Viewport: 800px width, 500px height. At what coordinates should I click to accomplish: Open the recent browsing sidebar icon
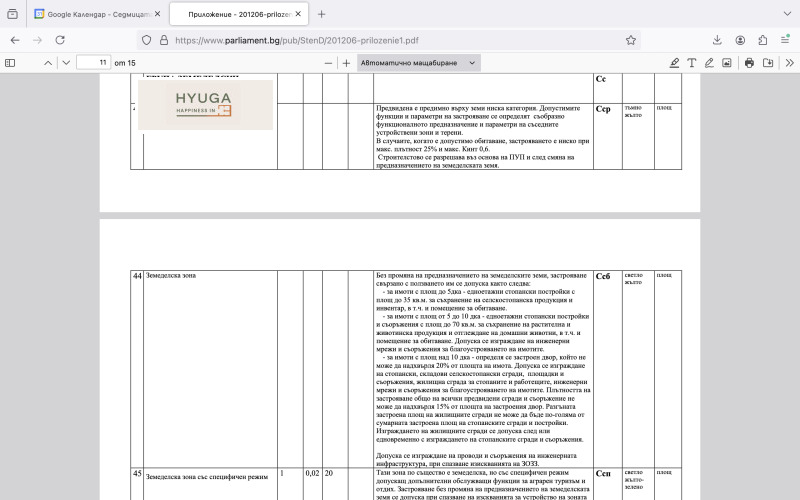pos(12,14)
